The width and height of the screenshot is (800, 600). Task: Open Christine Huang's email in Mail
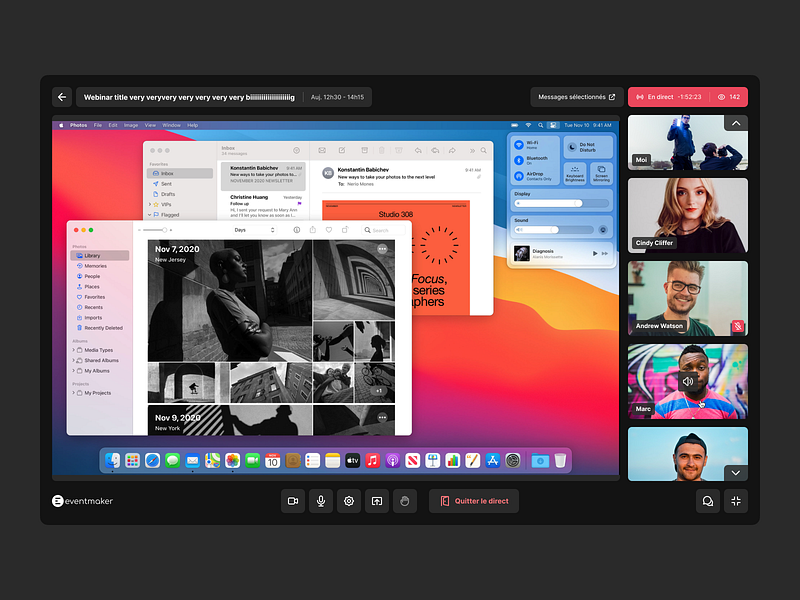click(264, 206)
